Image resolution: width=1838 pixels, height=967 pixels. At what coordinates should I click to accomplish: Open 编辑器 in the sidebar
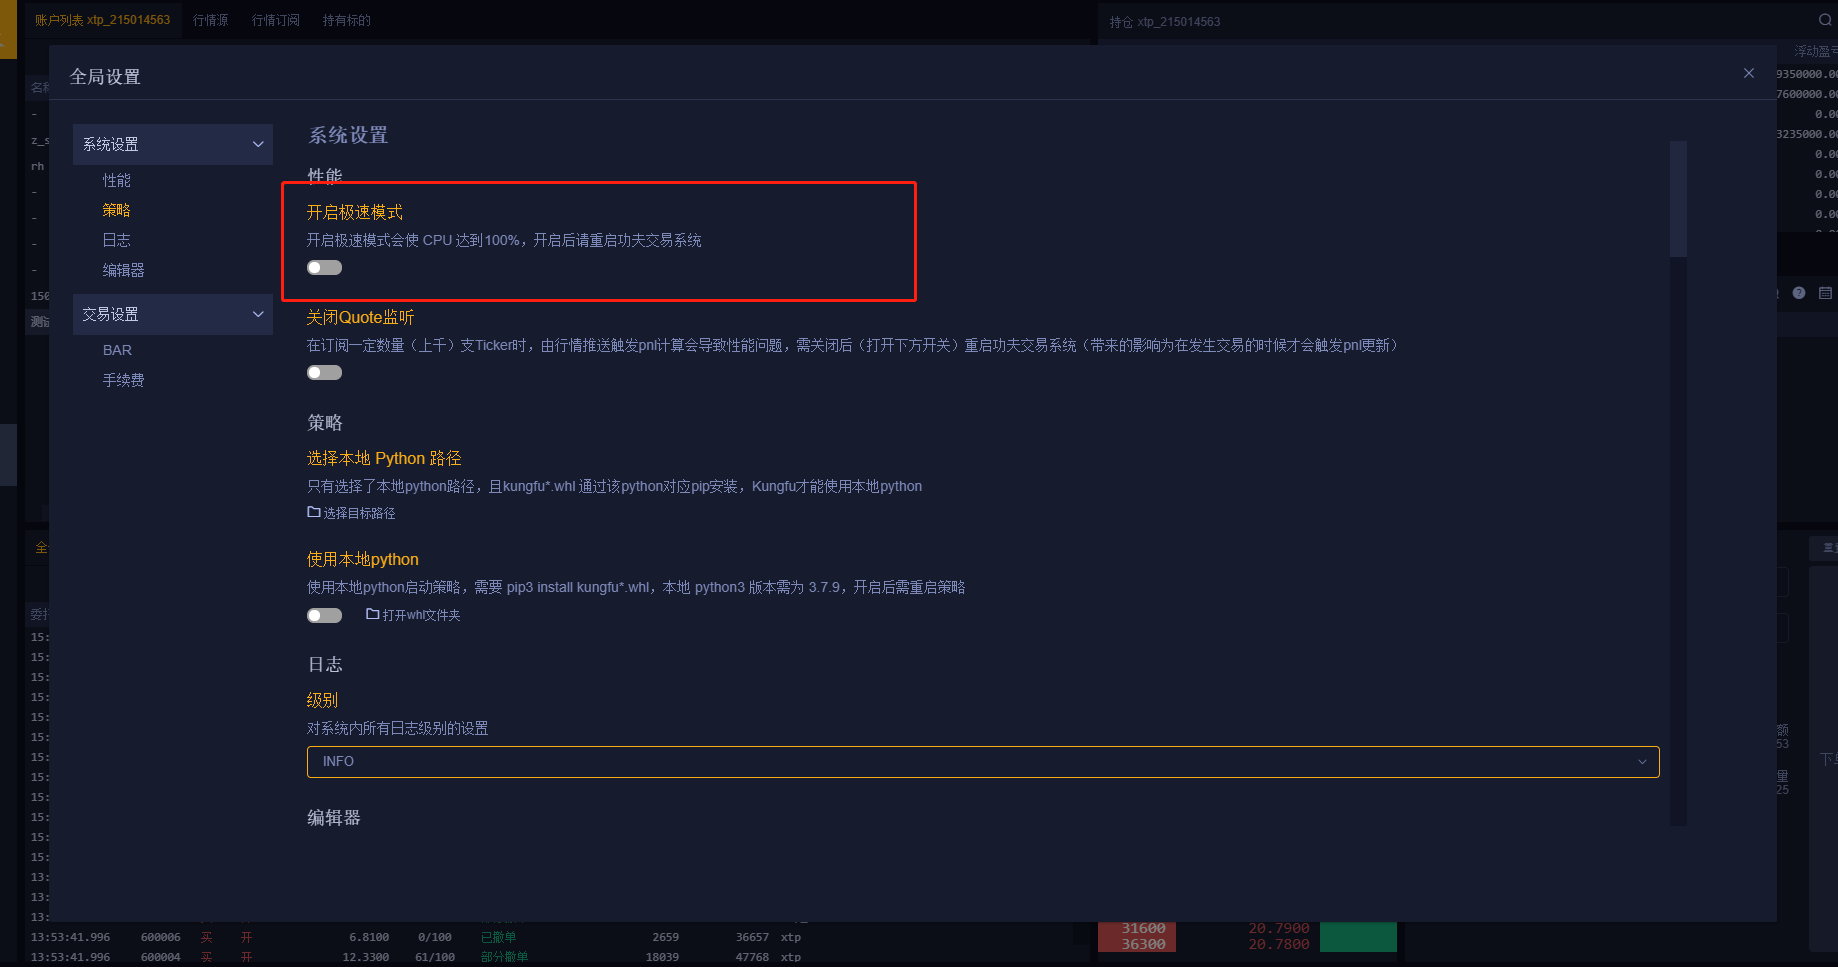tap(123, 270)
